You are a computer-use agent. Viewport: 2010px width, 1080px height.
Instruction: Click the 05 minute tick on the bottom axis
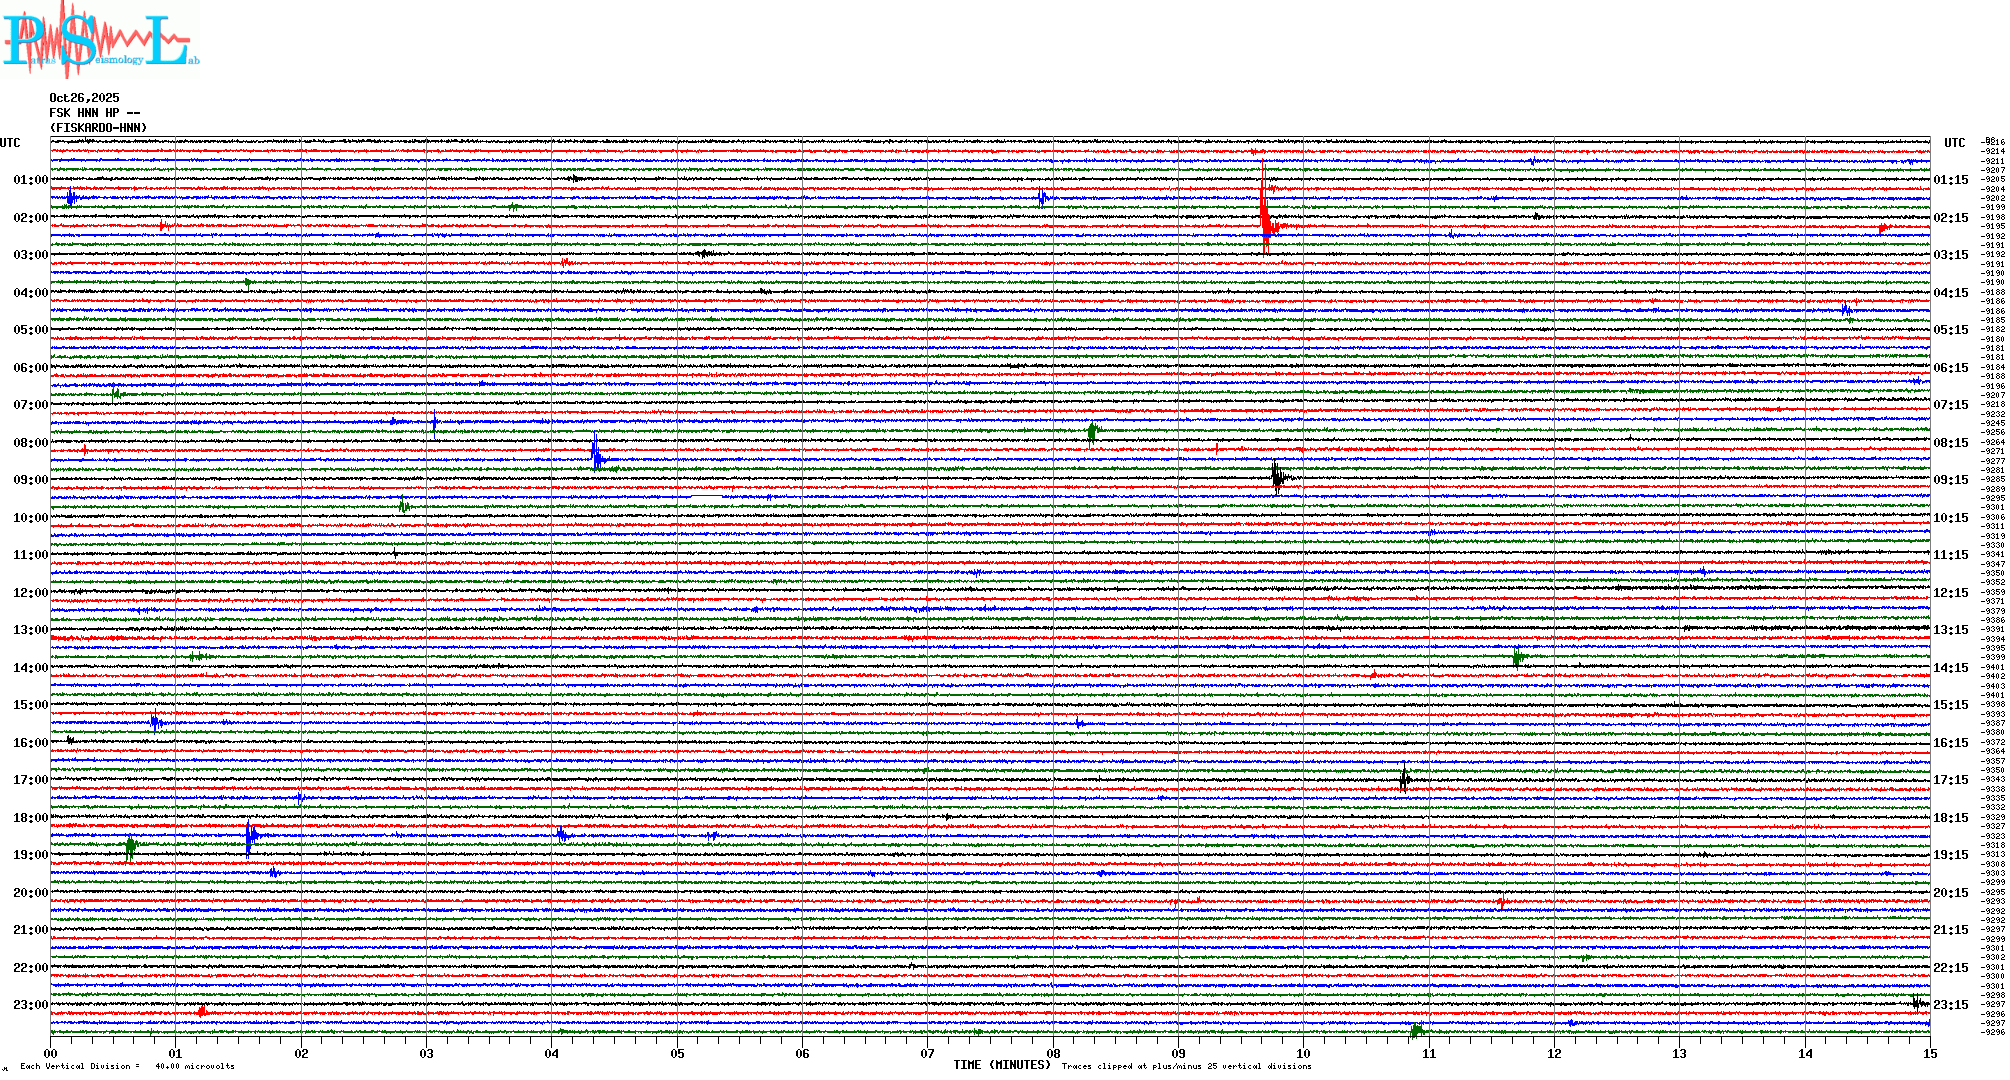677,1053
